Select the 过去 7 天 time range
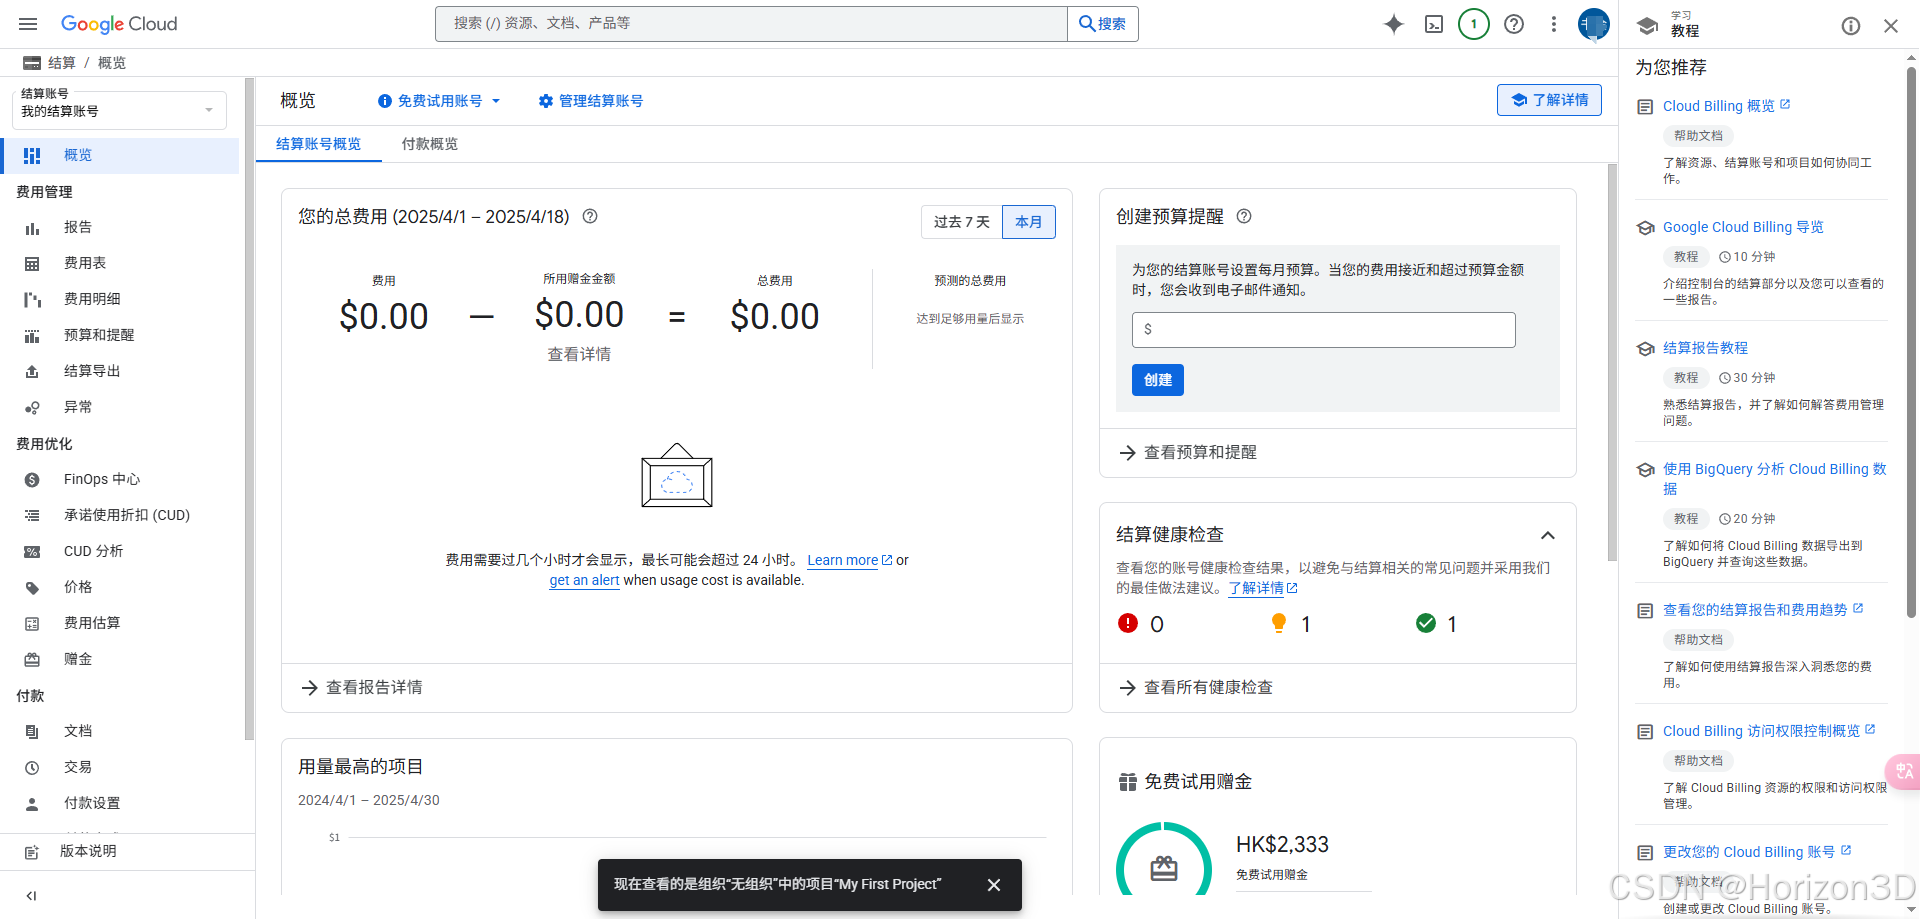1920x919 pixels. click(962, 222)
